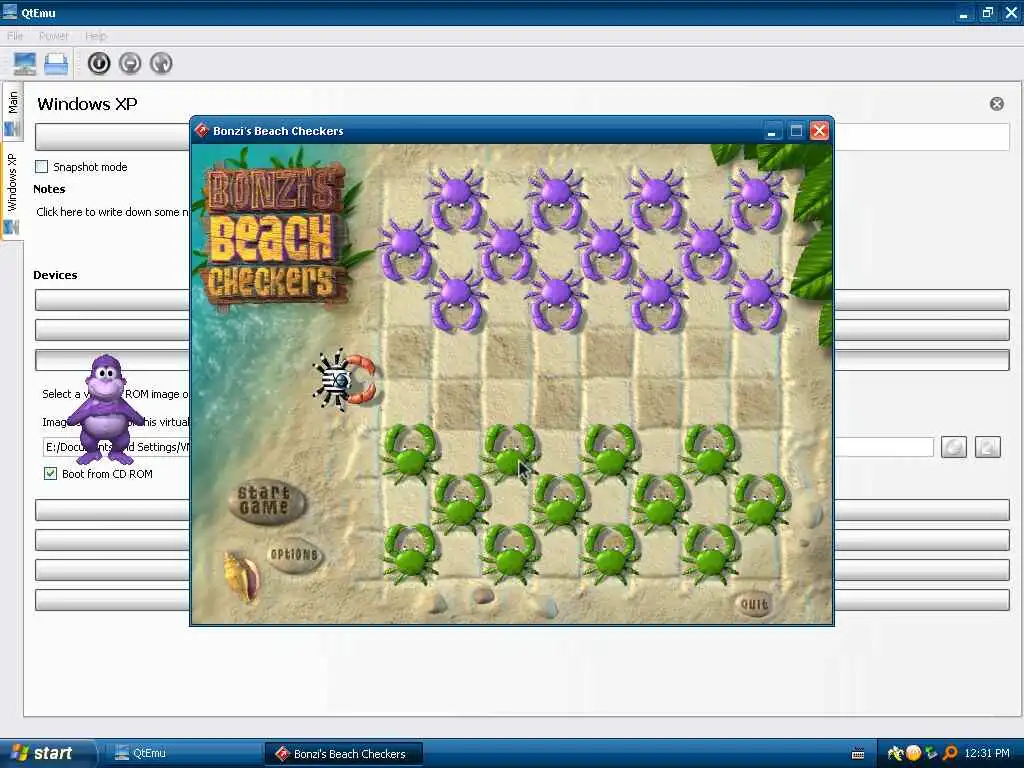Expand the second collapsed bar under Devices
Image resolution: width=1024 pixels, height=768 pixels.
522,330
